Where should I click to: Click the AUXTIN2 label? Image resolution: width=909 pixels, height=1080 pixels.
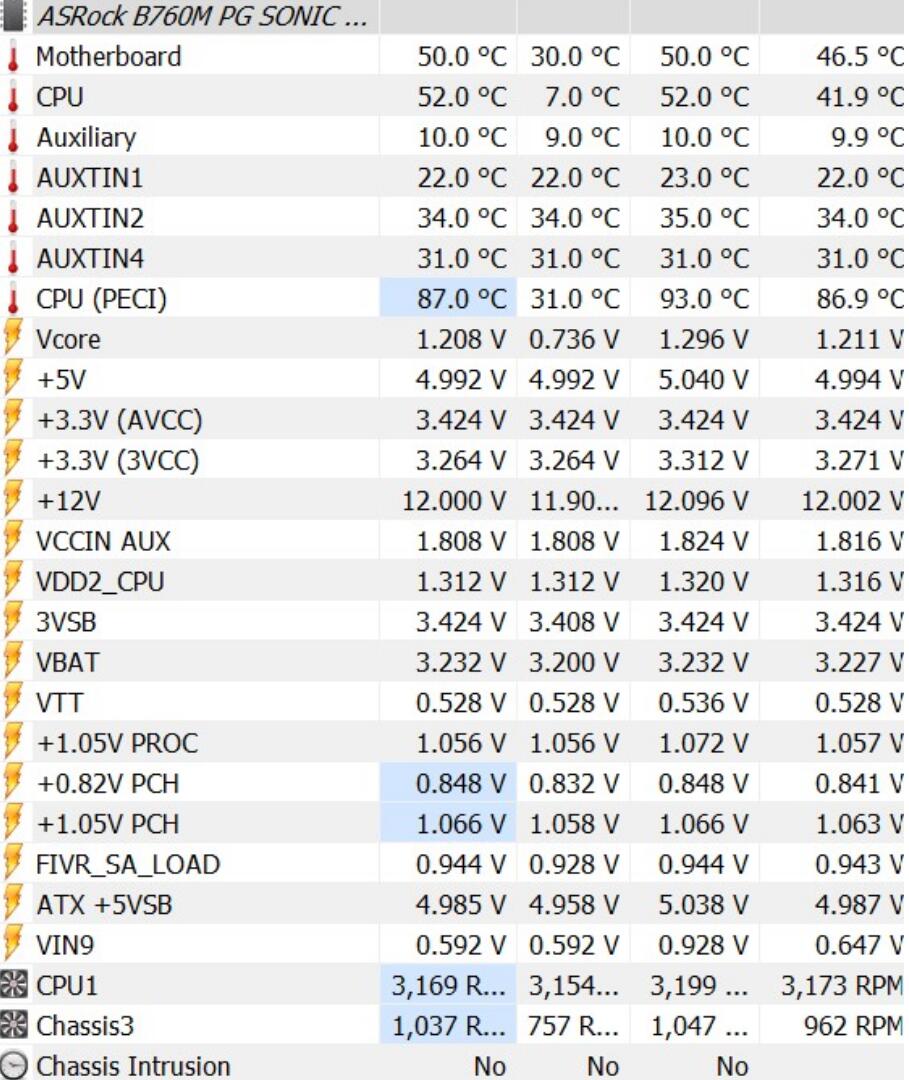[x=90, y=218]
